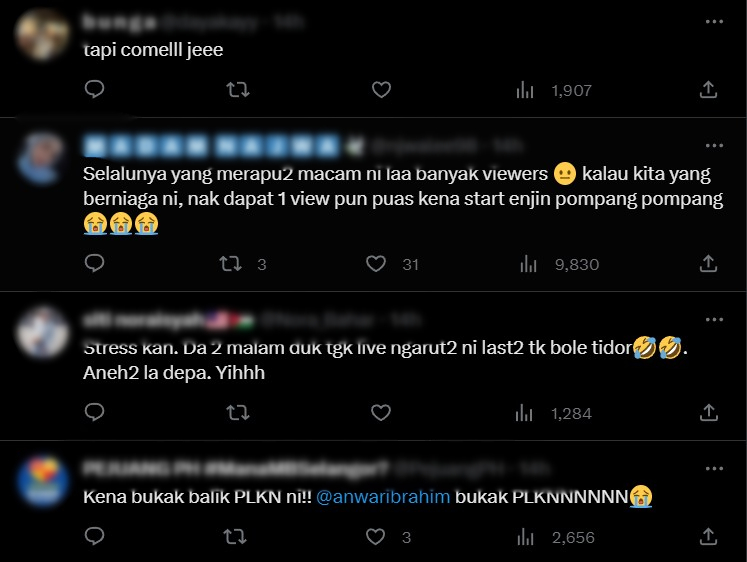This screenshot has height=562, width=747.
Task: Share the 'Selalunya yang merapu2' tweet
Action: 708,263
